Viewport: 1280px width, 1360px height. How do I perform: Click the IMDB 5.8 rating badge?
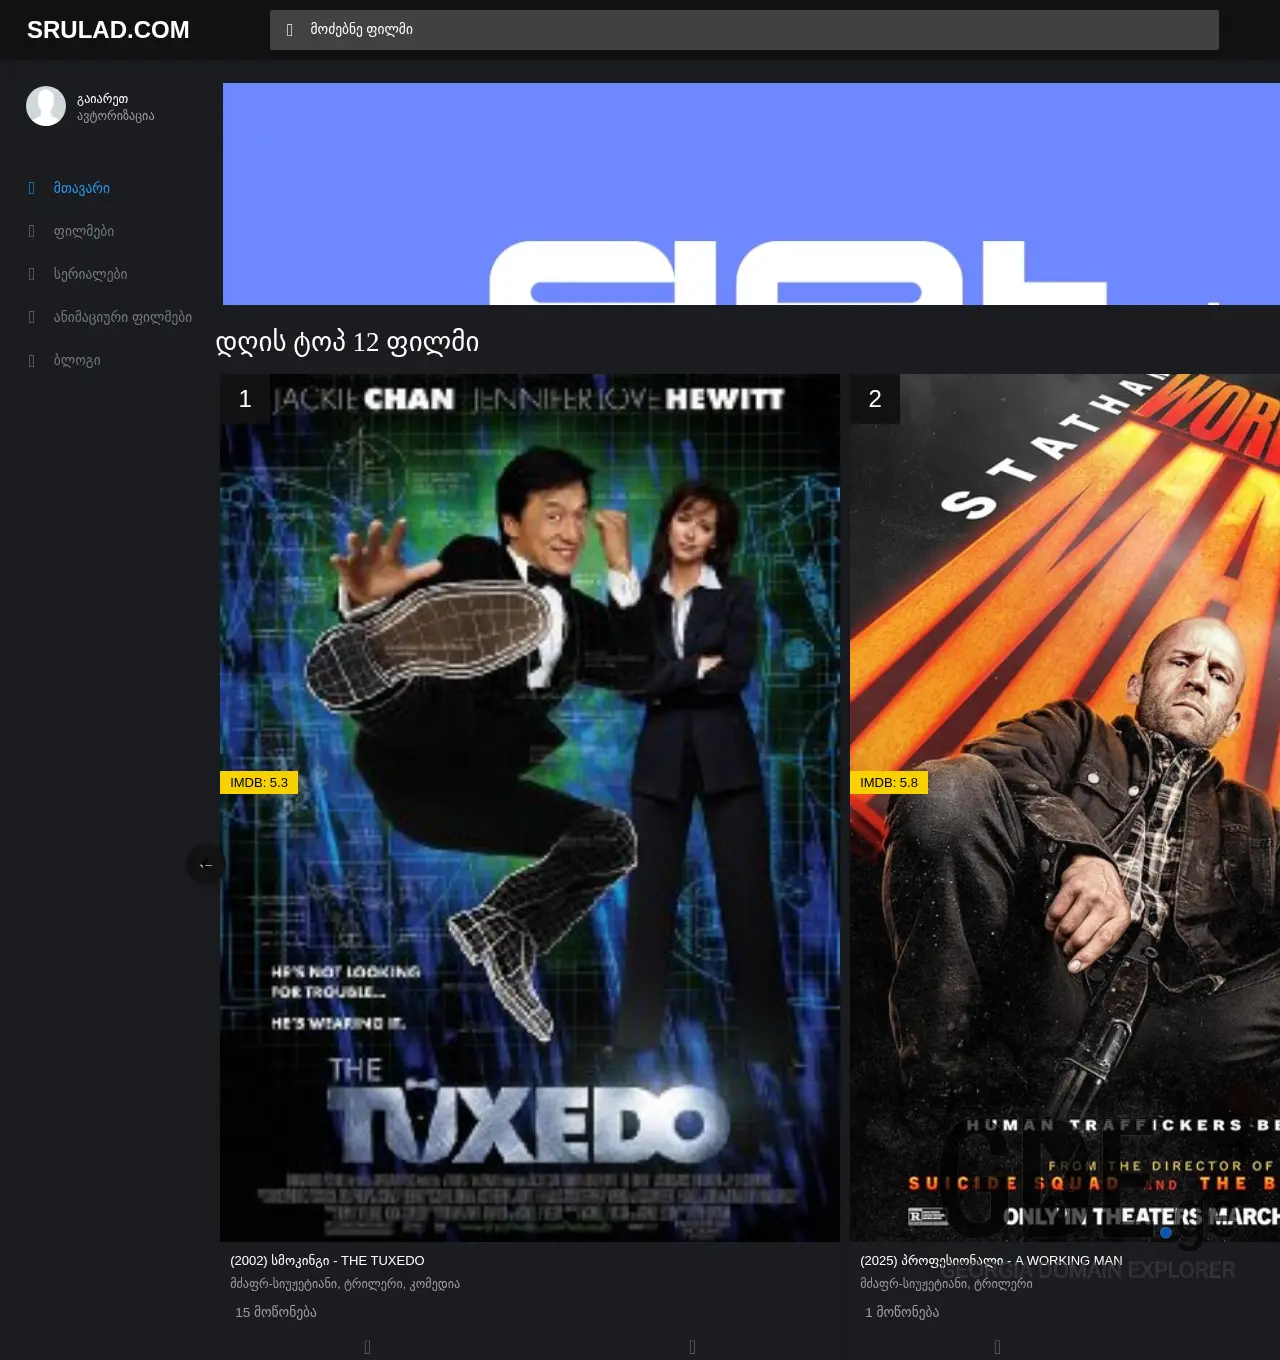(x=890, y=783)
